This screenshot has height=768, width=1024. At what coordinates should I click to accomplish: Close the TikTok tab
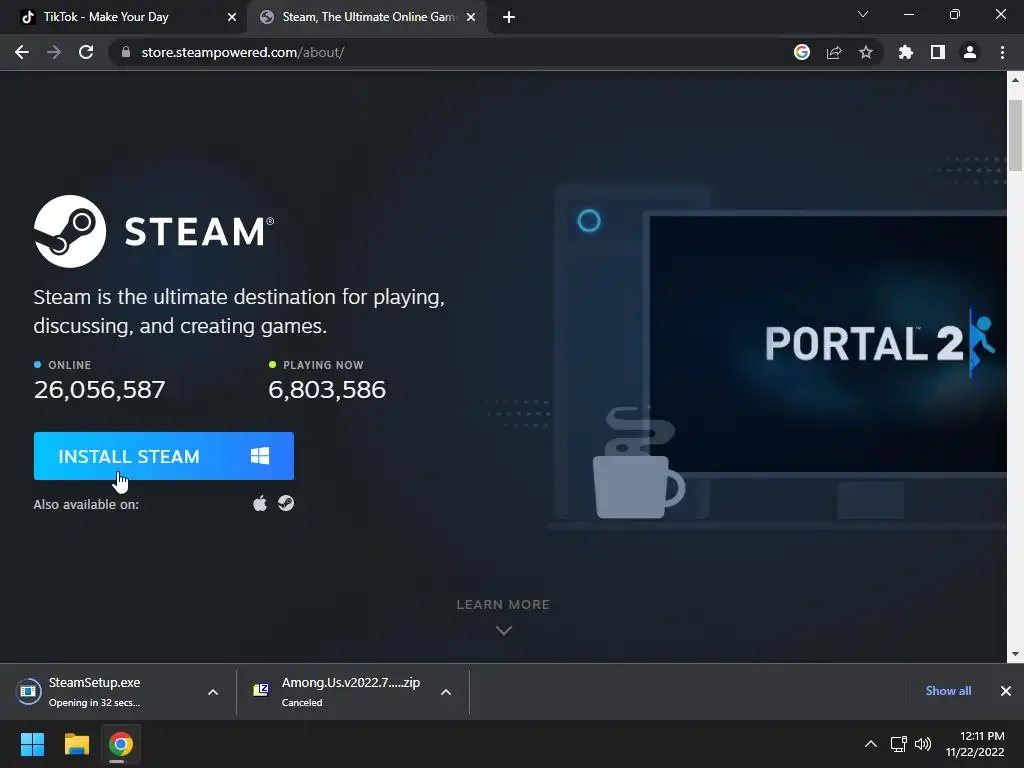pyautogui.click(x=232, y=17)
